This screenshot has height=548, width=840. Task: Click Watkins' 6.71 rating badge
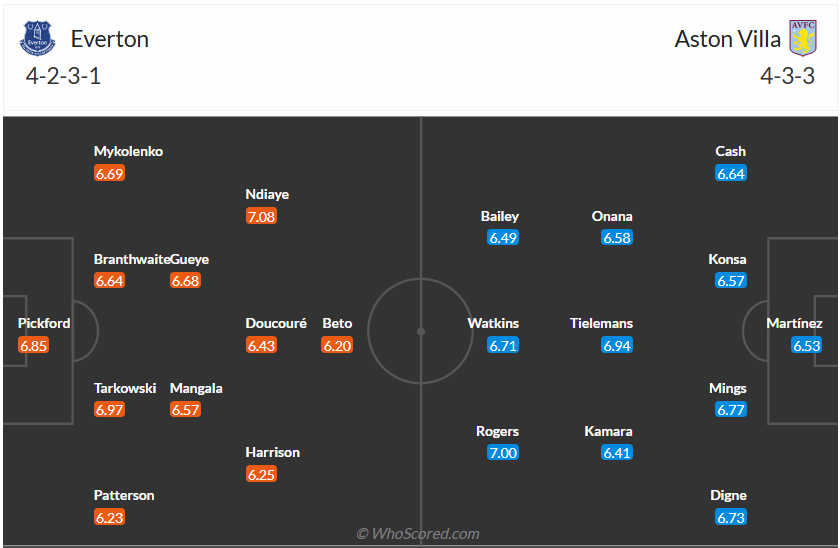(x=503, y=345)
